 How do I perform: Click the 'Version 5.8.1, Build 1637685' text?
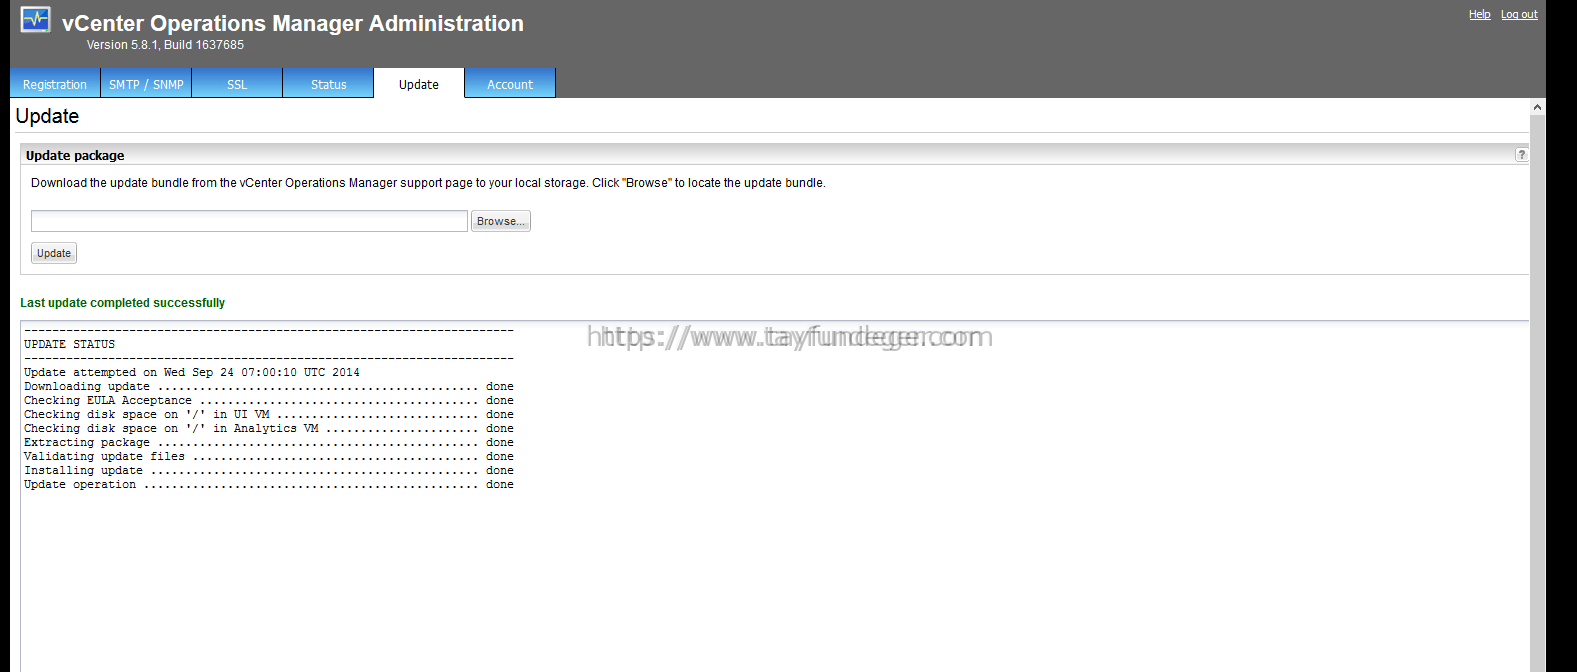point(165,45)
